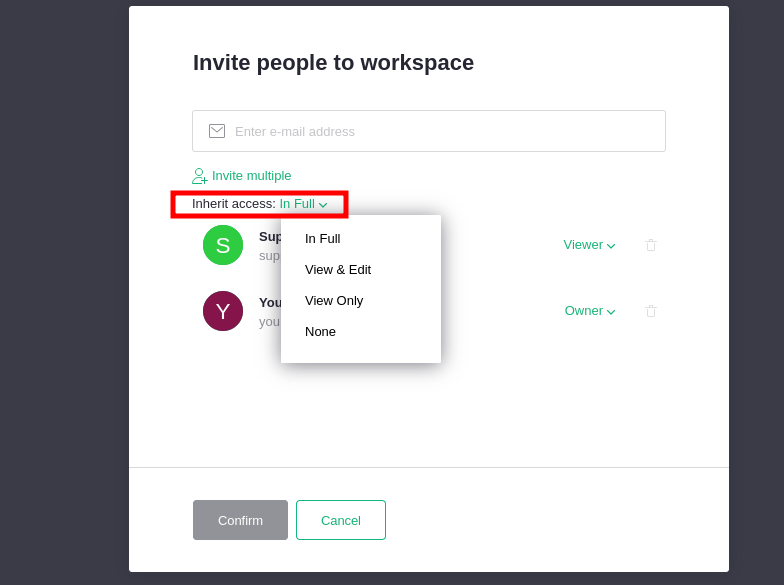The width and height of the screenshot is (784, 585).
Task: Open the Invite multiple link
Action: (251, 176)
